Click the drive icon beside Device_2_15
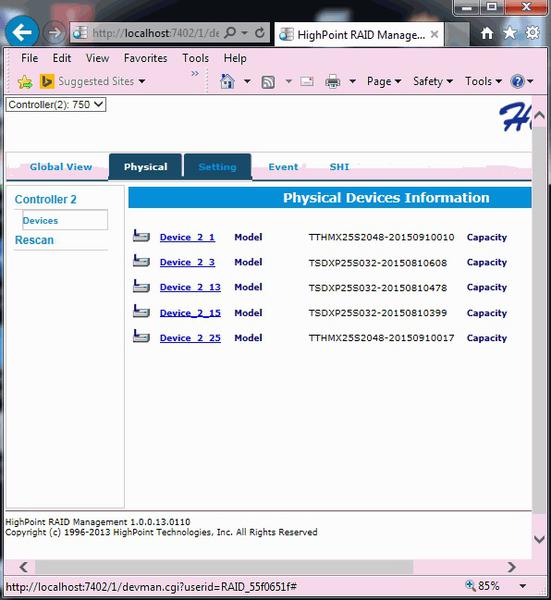The width and height of the screenshot is (551, 600). (141, 311)
